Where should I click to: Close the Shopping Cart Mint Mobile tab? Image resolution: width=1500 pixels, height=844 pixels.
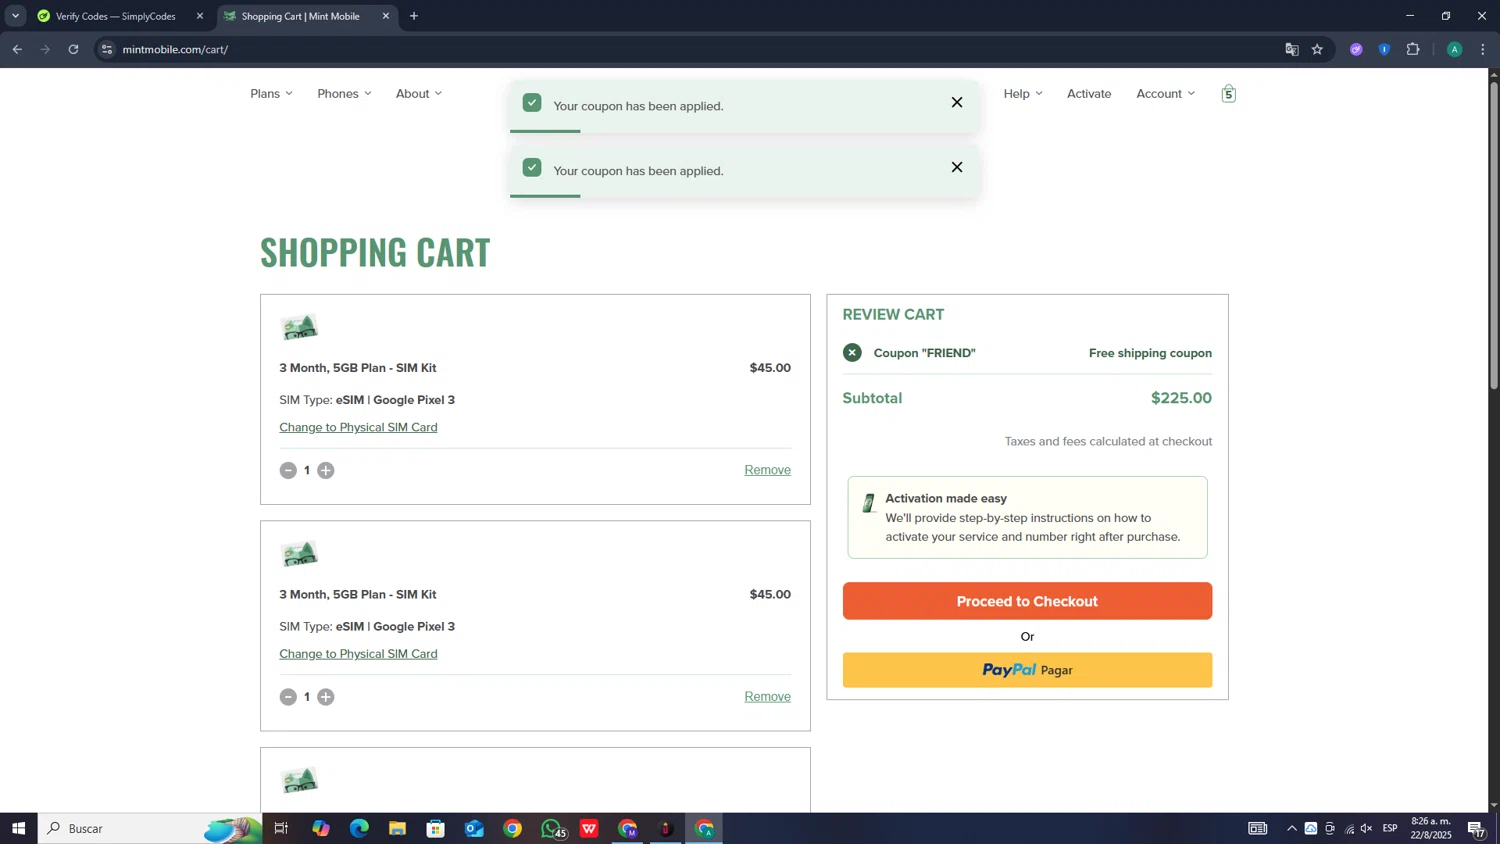click(386, 16)
